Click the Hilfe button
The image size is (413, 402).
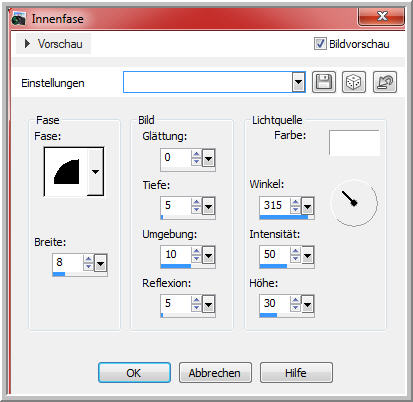(x=296, y=373)
